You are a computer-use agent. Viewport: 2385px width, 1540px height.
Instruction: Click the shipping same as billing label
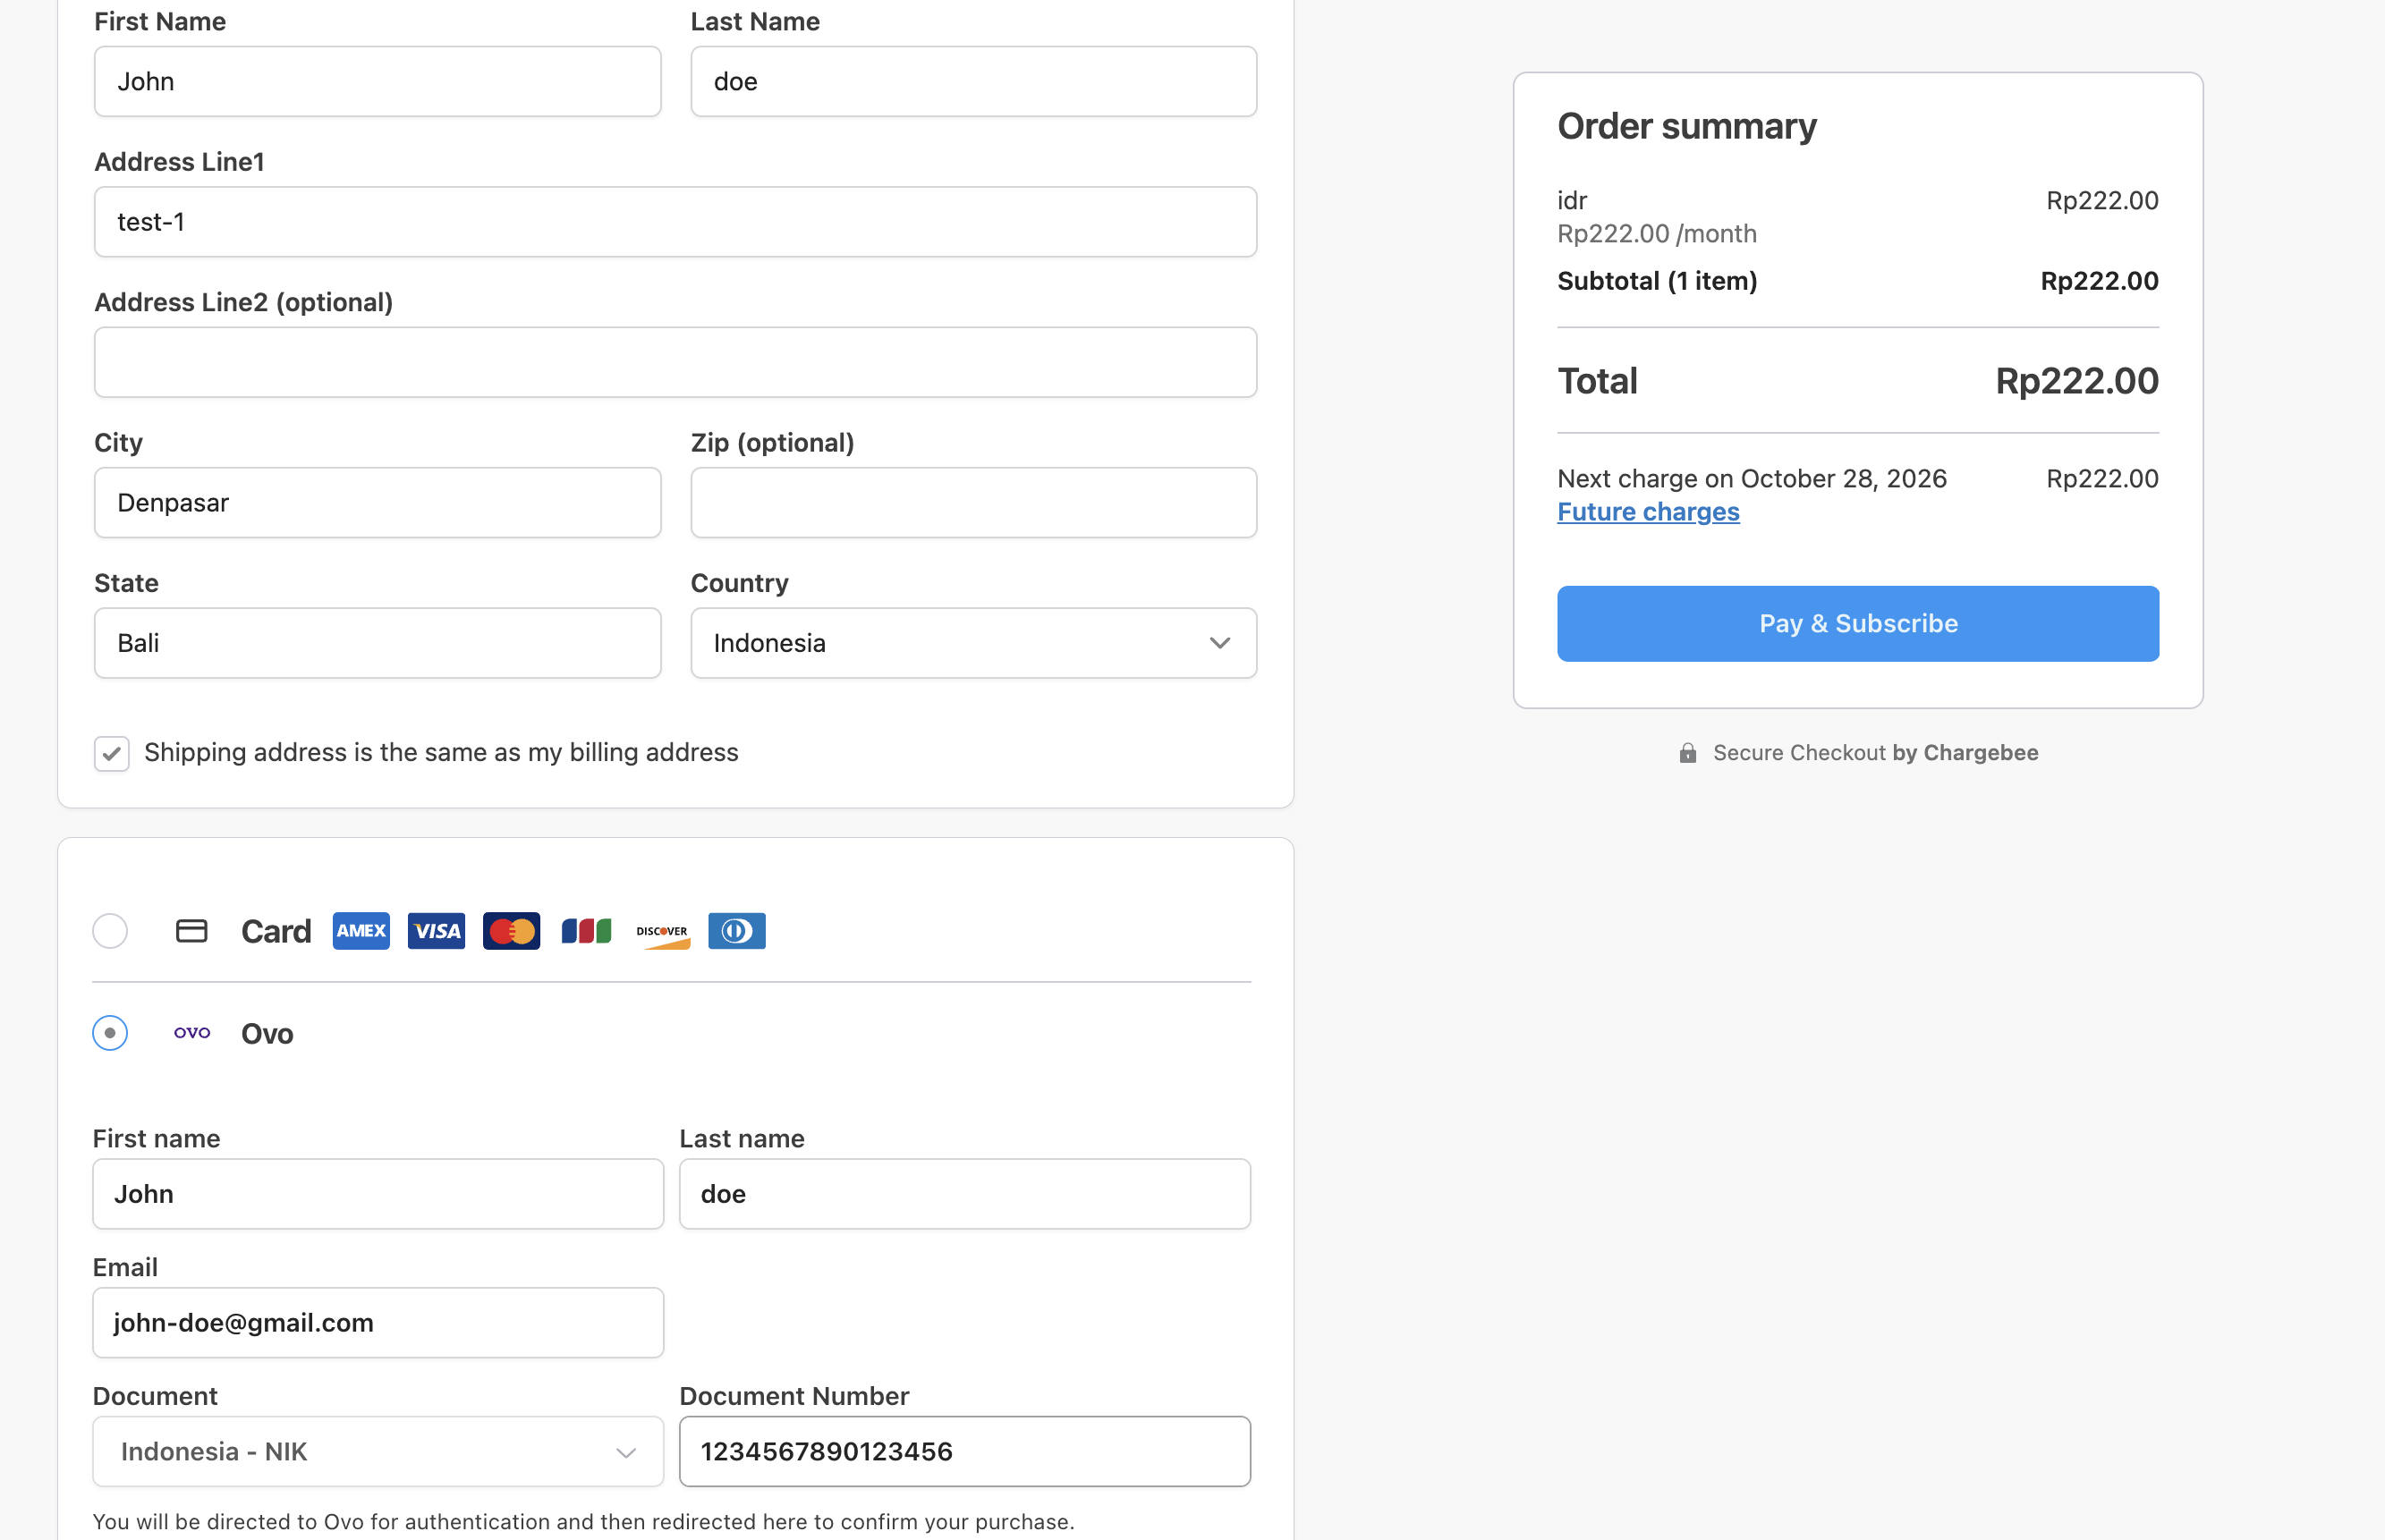click(441, 753)
